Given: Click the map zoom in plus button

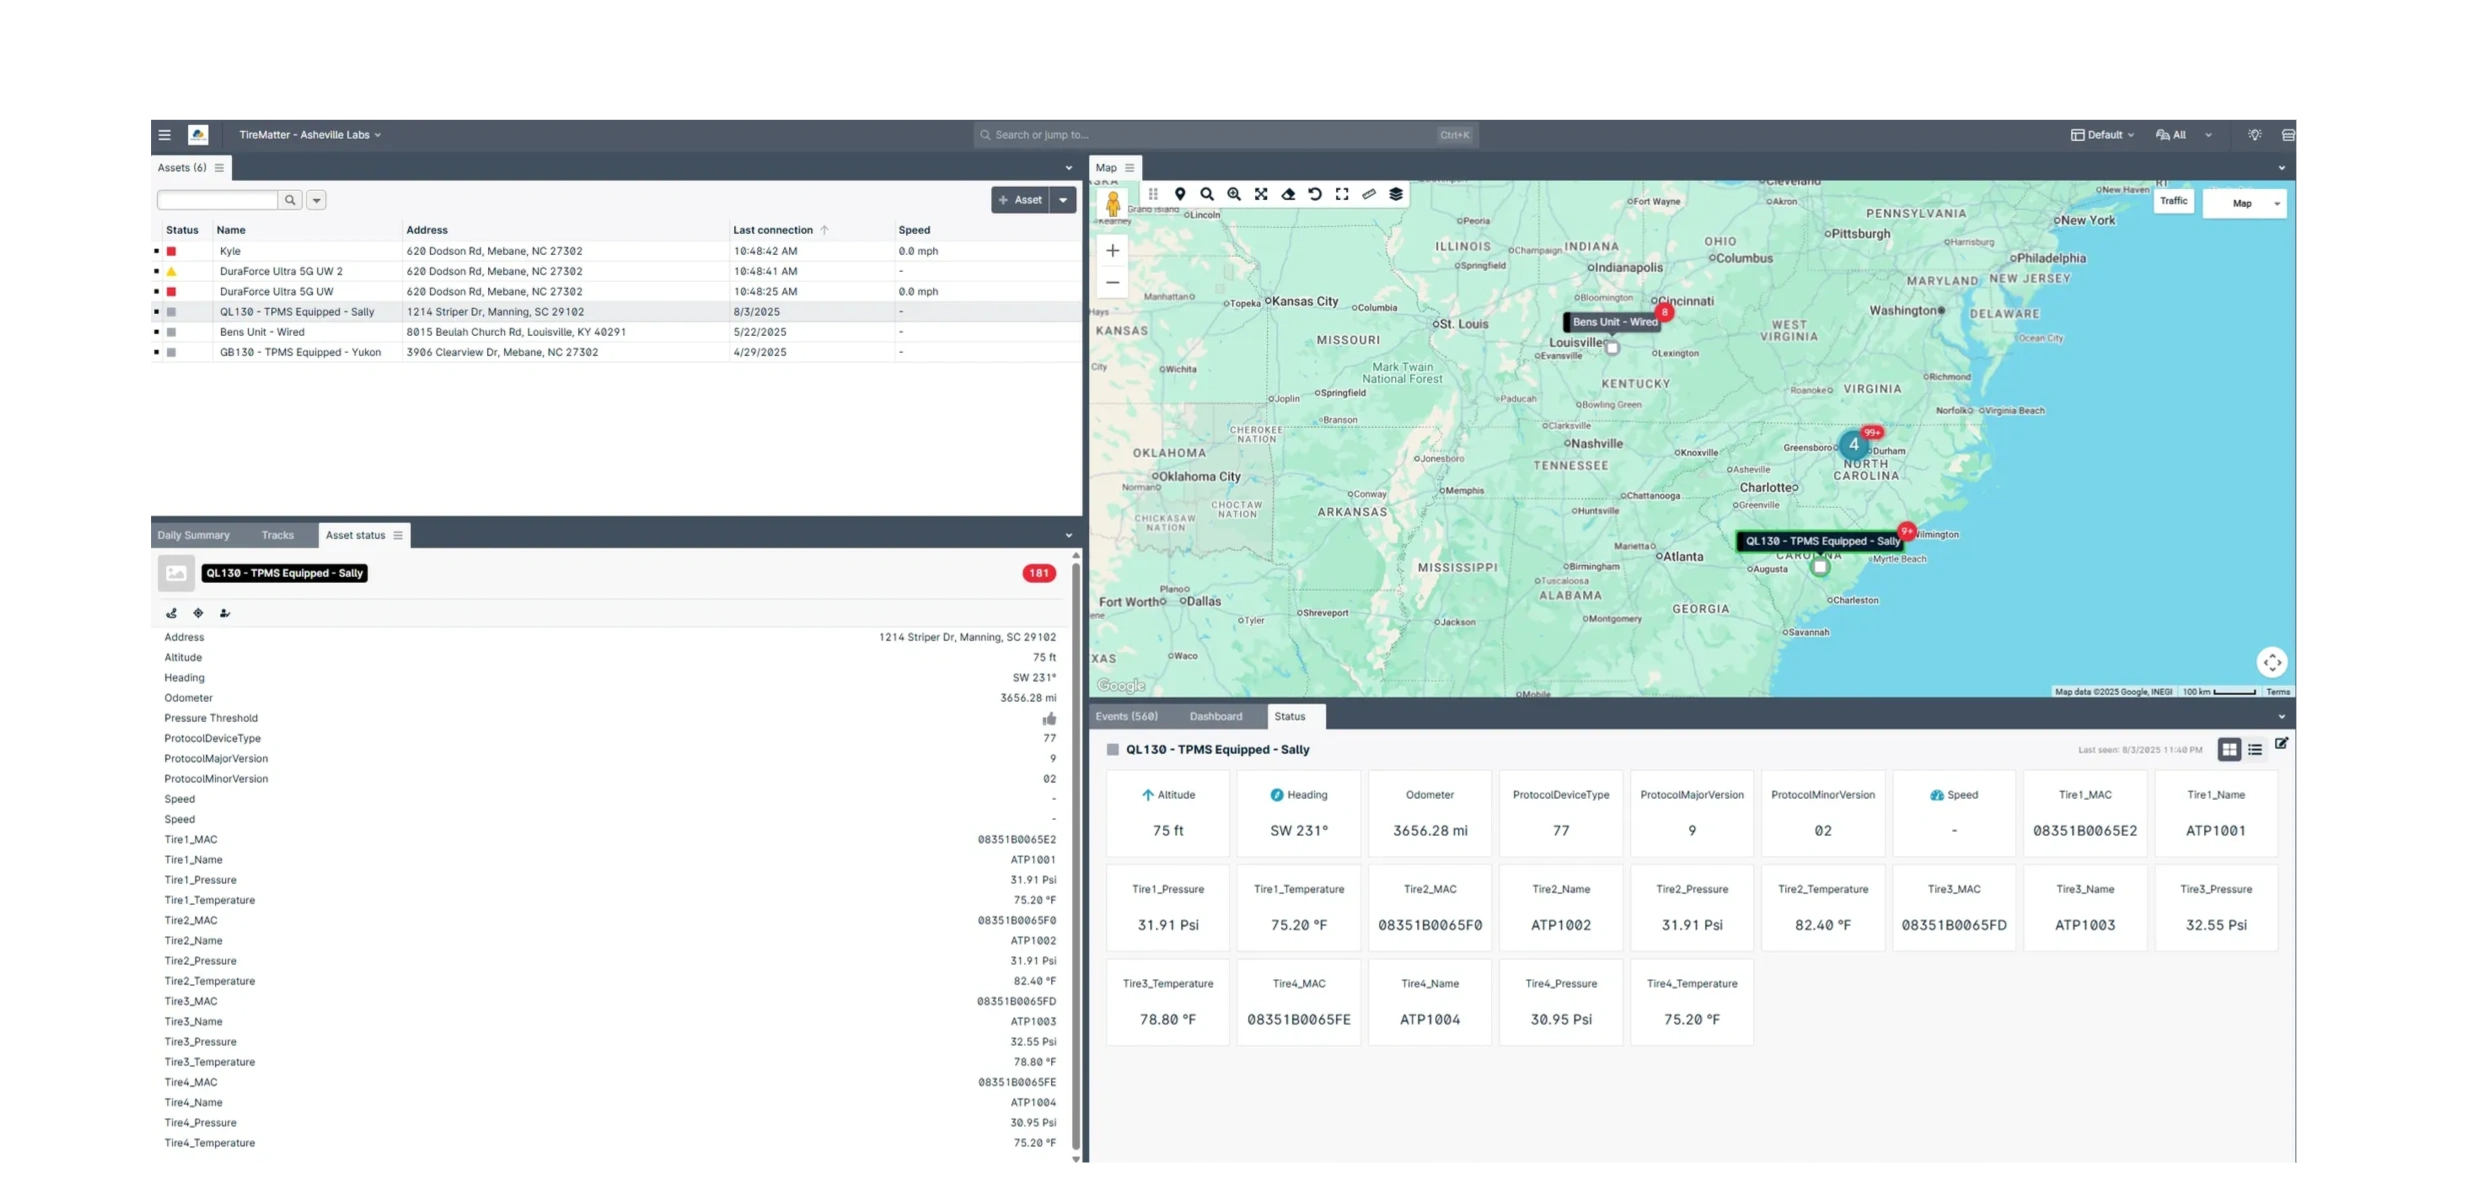Looking at the screenshot, I should pos(1113,251).
